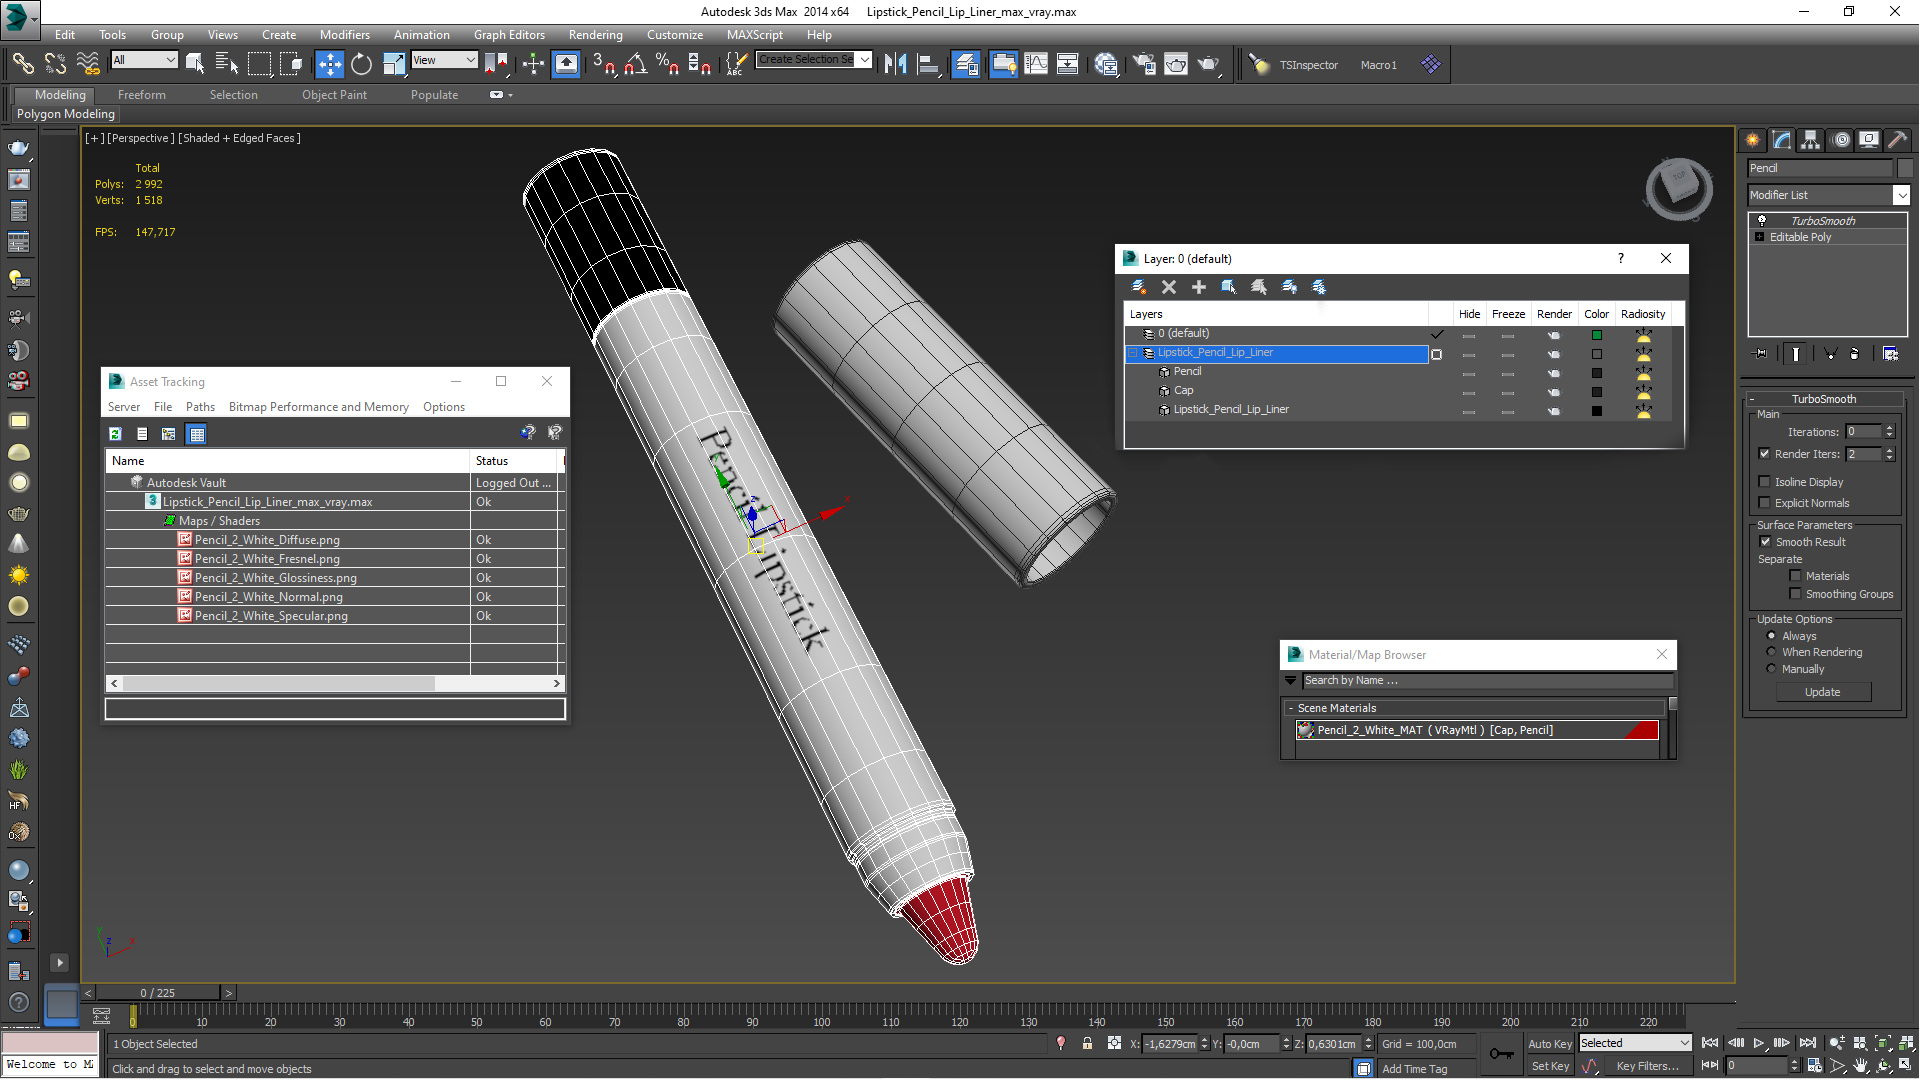
Task: Enable Separate by Materials checkbox
Action: tap(1796, 576)
